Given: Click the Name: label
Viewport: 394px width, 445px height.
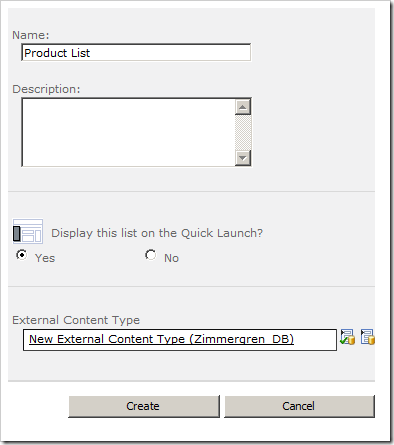Looking at the screenshot, I should click(x=31, y=35).
